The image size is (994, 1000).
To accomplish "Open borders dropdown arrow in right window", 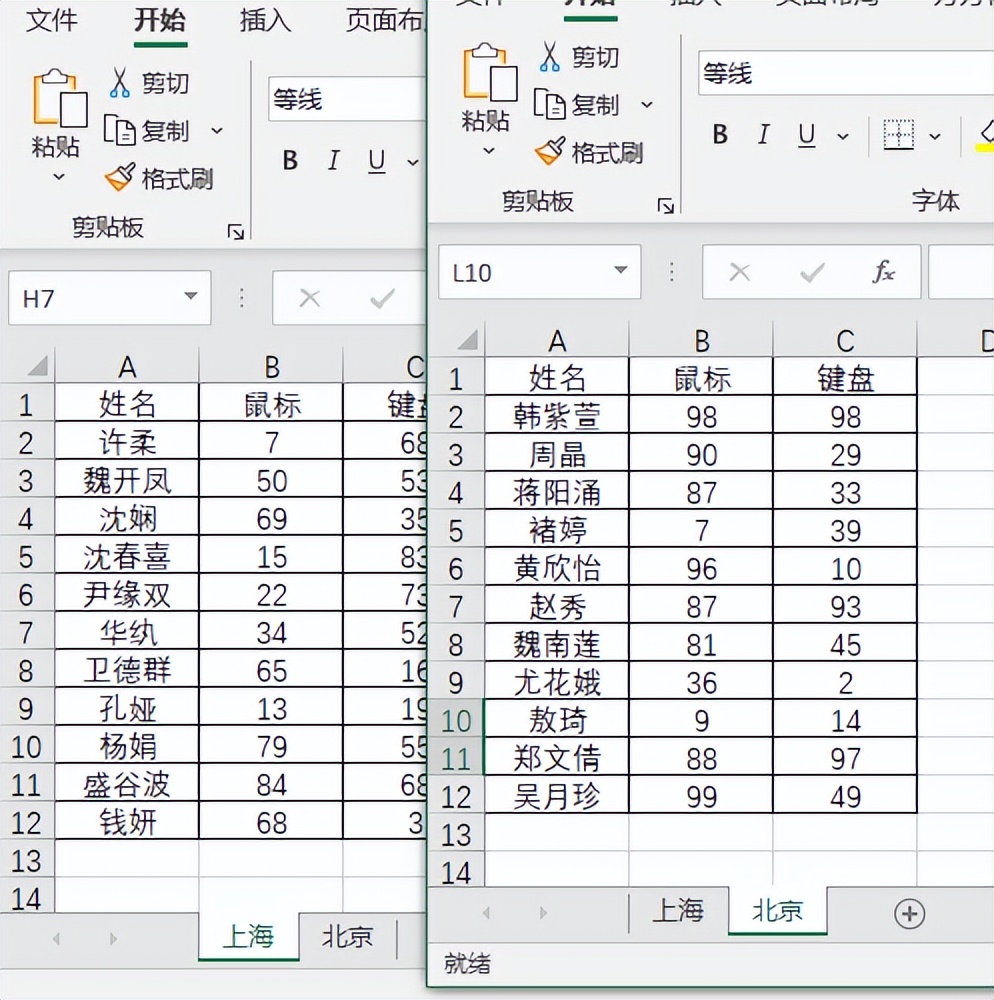I will (x=935, y=136).
